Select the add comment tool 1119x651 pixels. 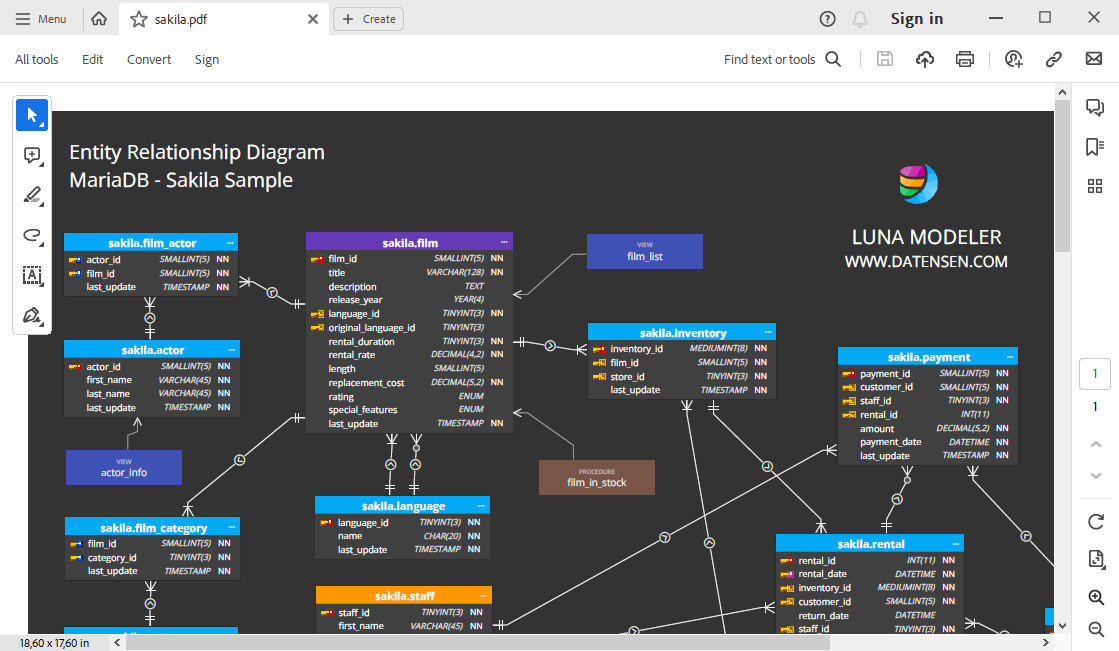[32, 155]
